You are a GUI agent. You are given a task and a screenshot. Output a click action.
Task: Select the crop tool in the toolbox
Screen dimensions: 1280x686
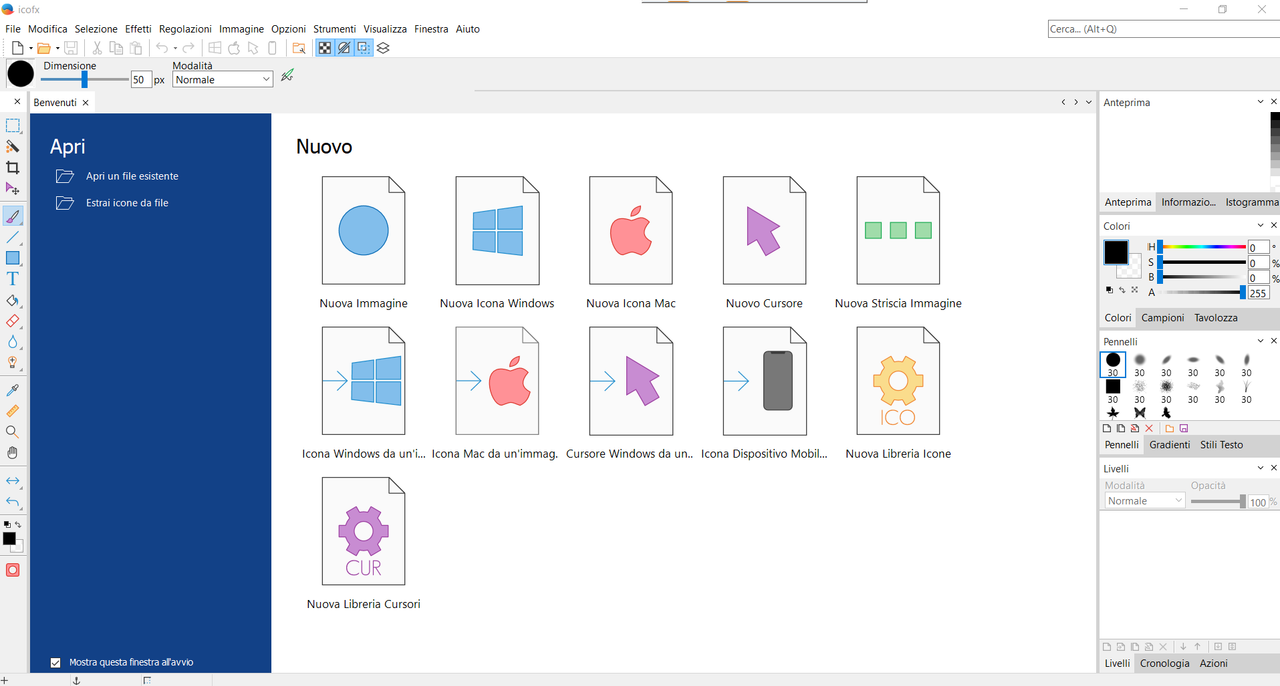tap(13, 167)
